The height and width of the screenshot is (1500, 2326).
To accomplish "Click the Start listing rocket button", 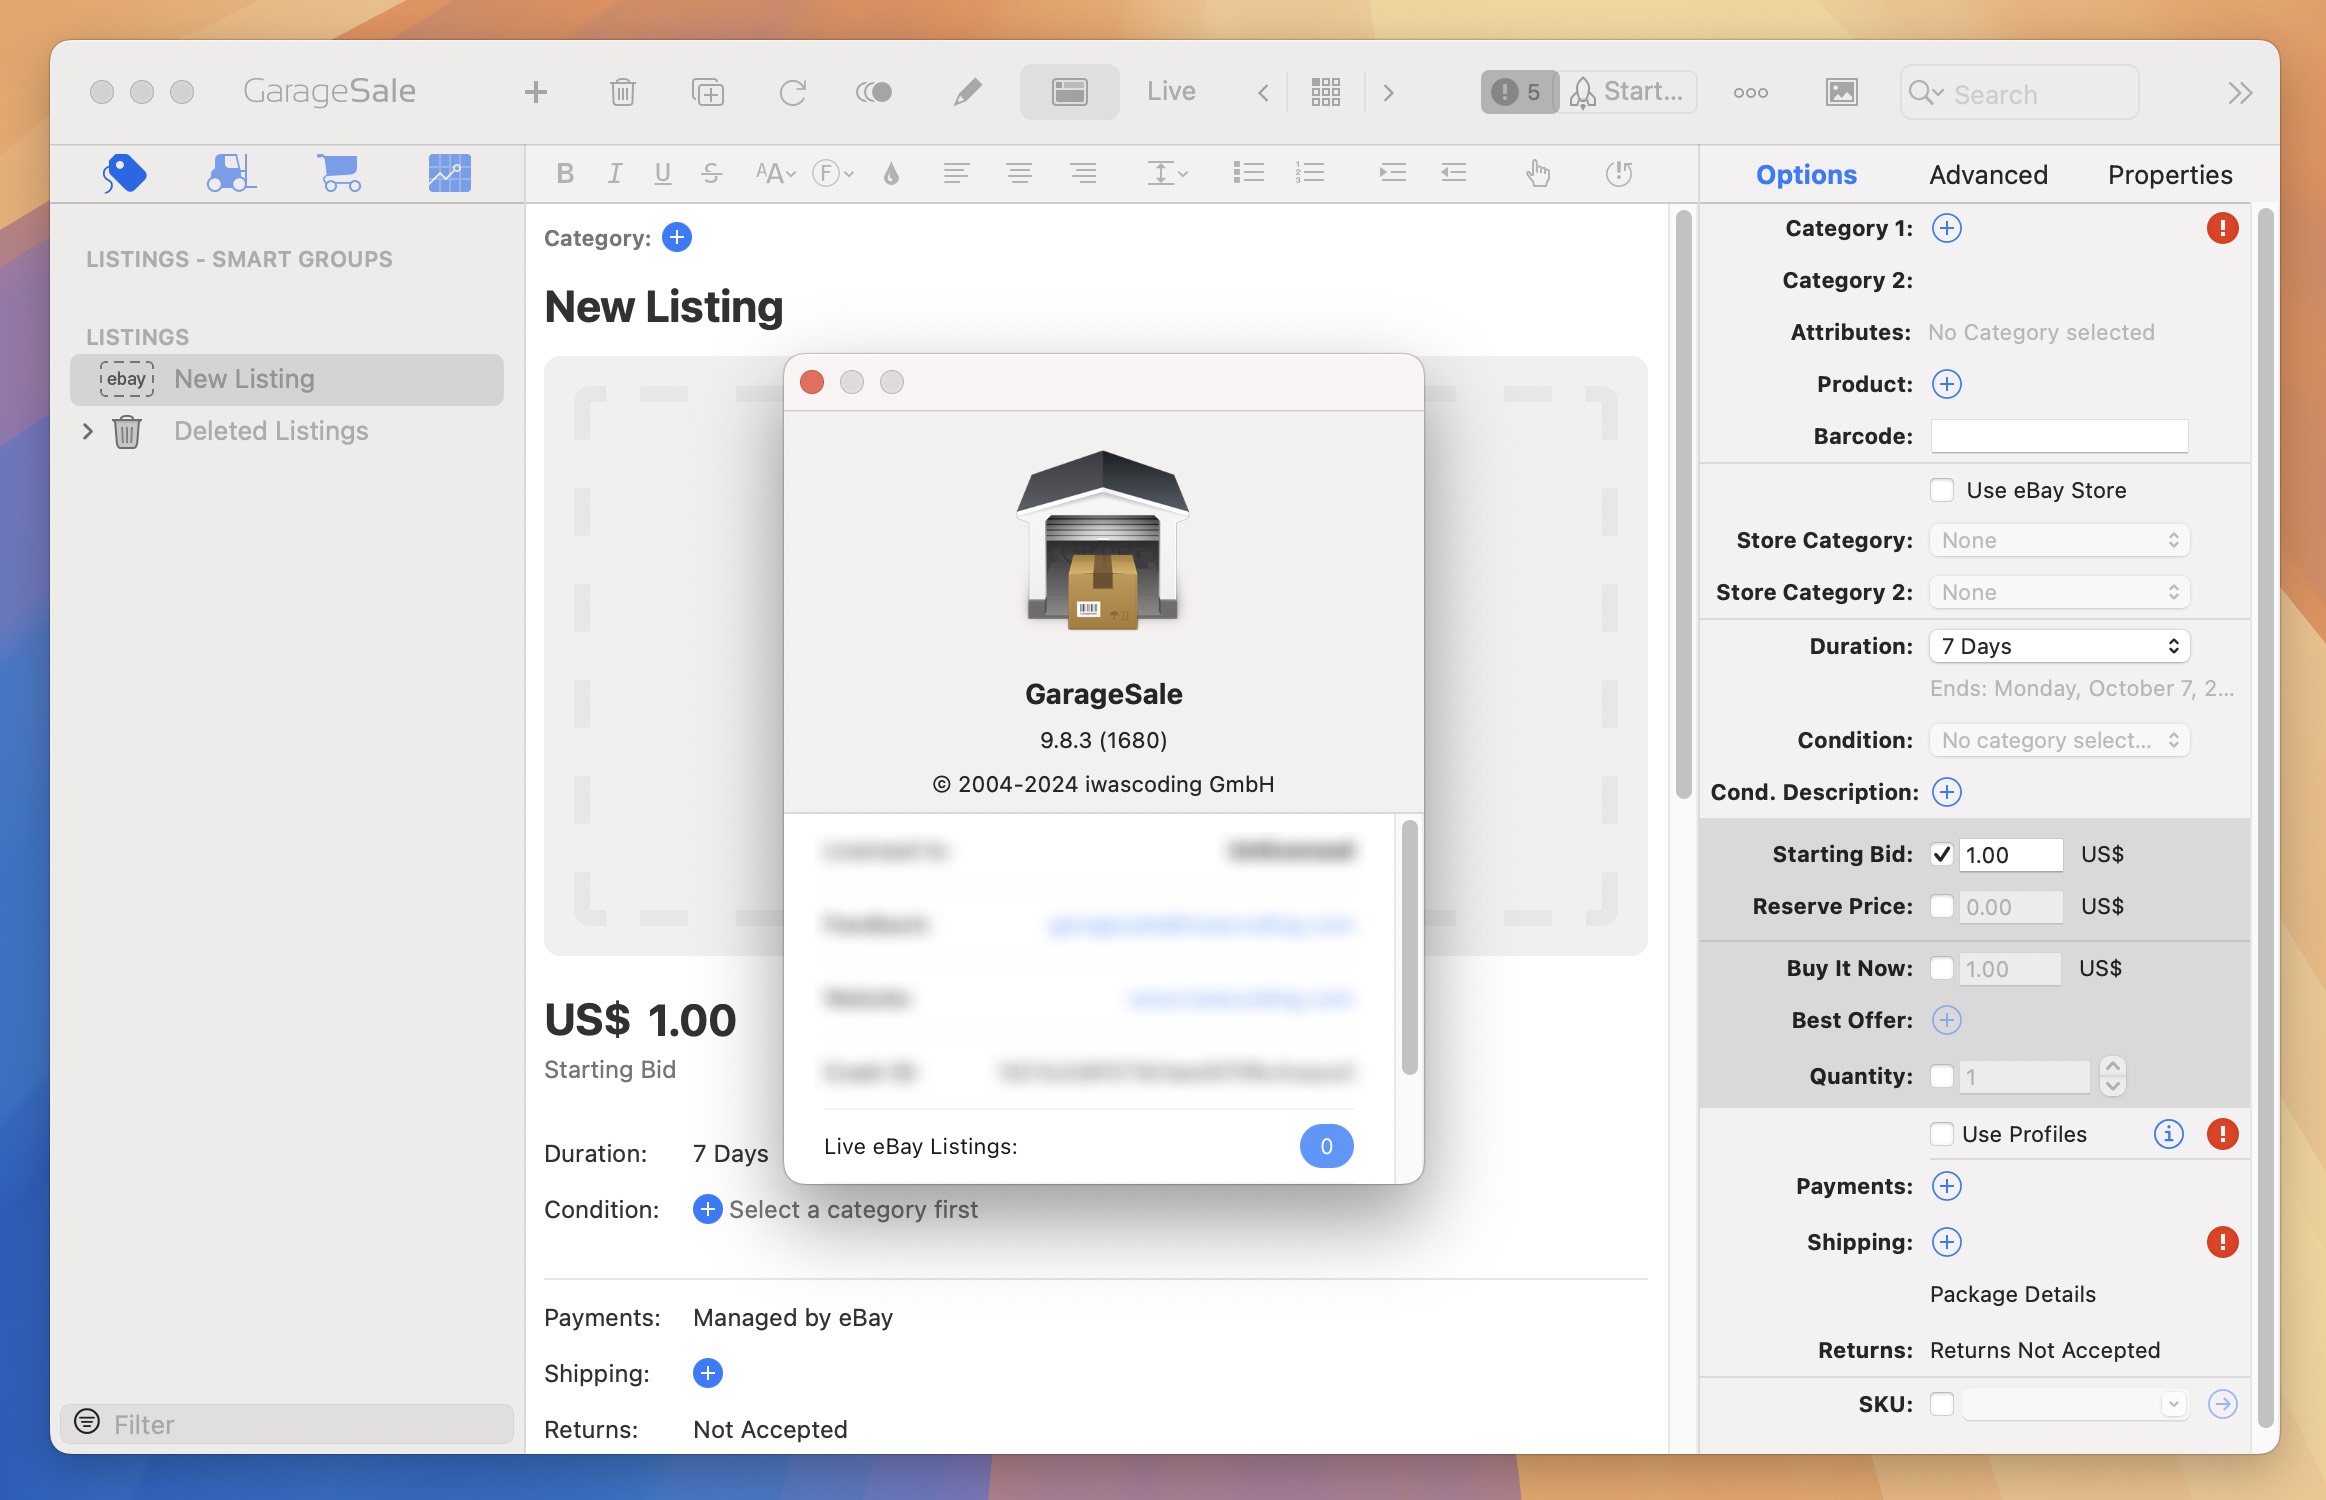I will (1627, 92).
